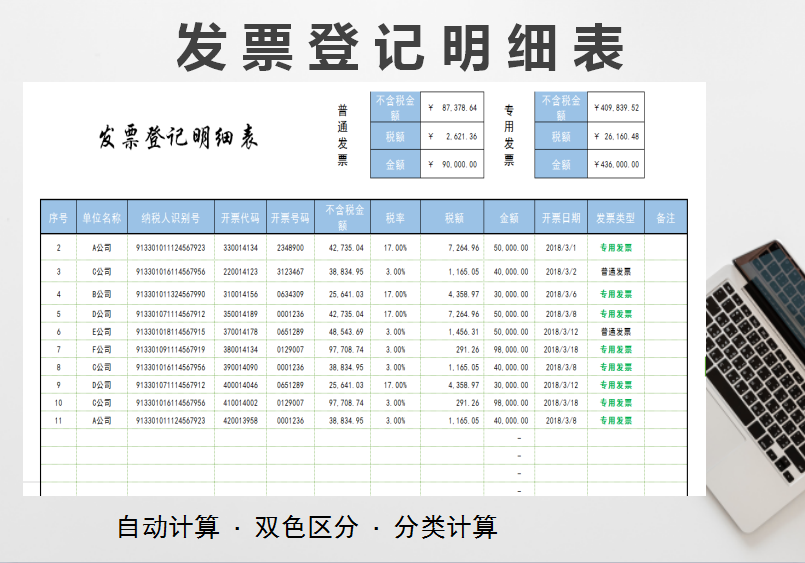Click the A公司 cell in row 11
805x563 pixels.
(x=102, y=420)
